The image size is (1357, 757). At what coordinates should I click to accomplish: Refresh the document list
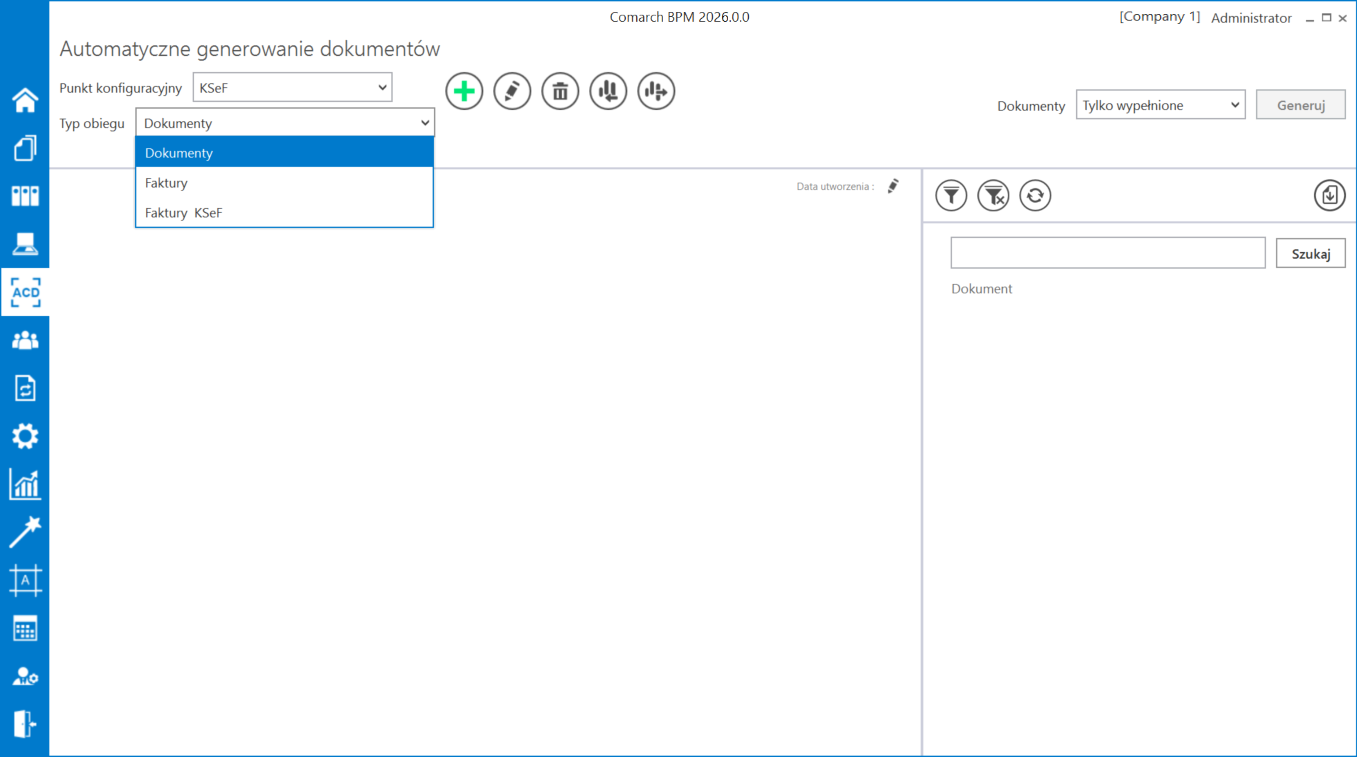pyautogui.click(x=1035, y=195)
